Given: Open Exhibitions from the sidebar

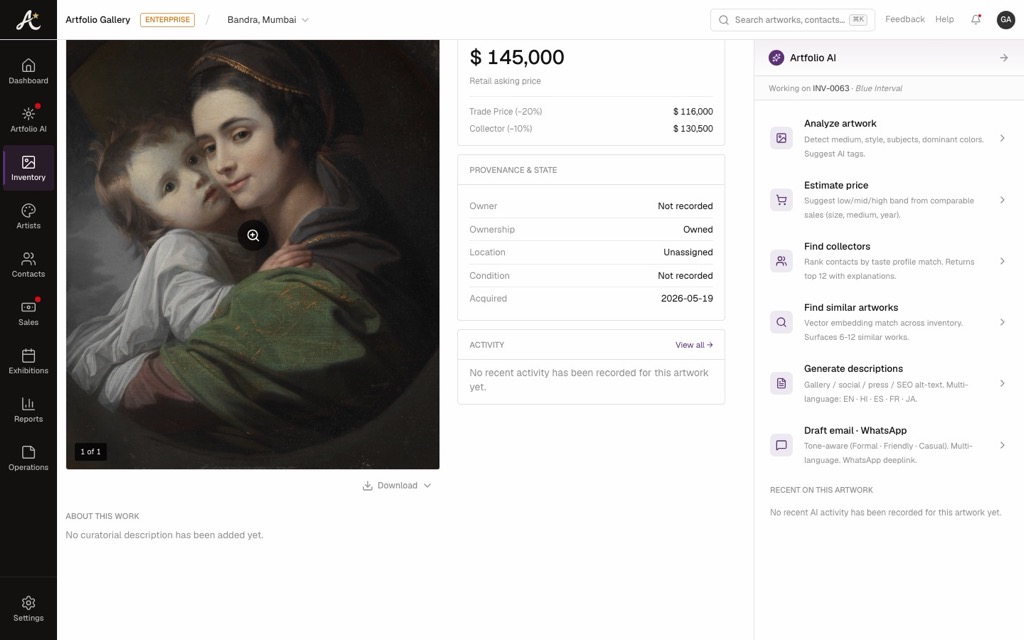Looking at the screenshot, I should [28, 362].
